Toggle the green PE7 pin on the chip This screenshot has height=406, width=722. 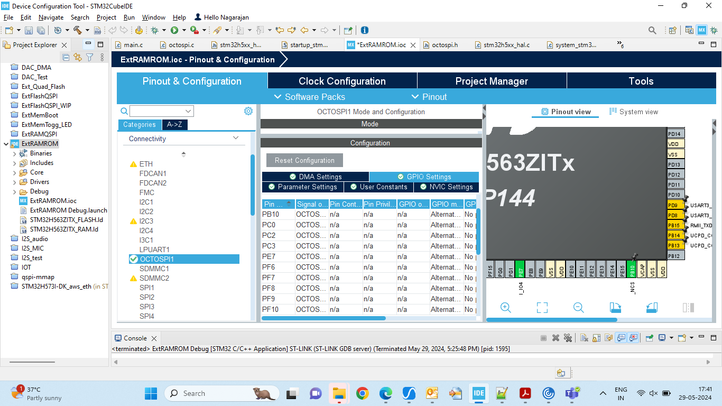click(x=520, y=269)
